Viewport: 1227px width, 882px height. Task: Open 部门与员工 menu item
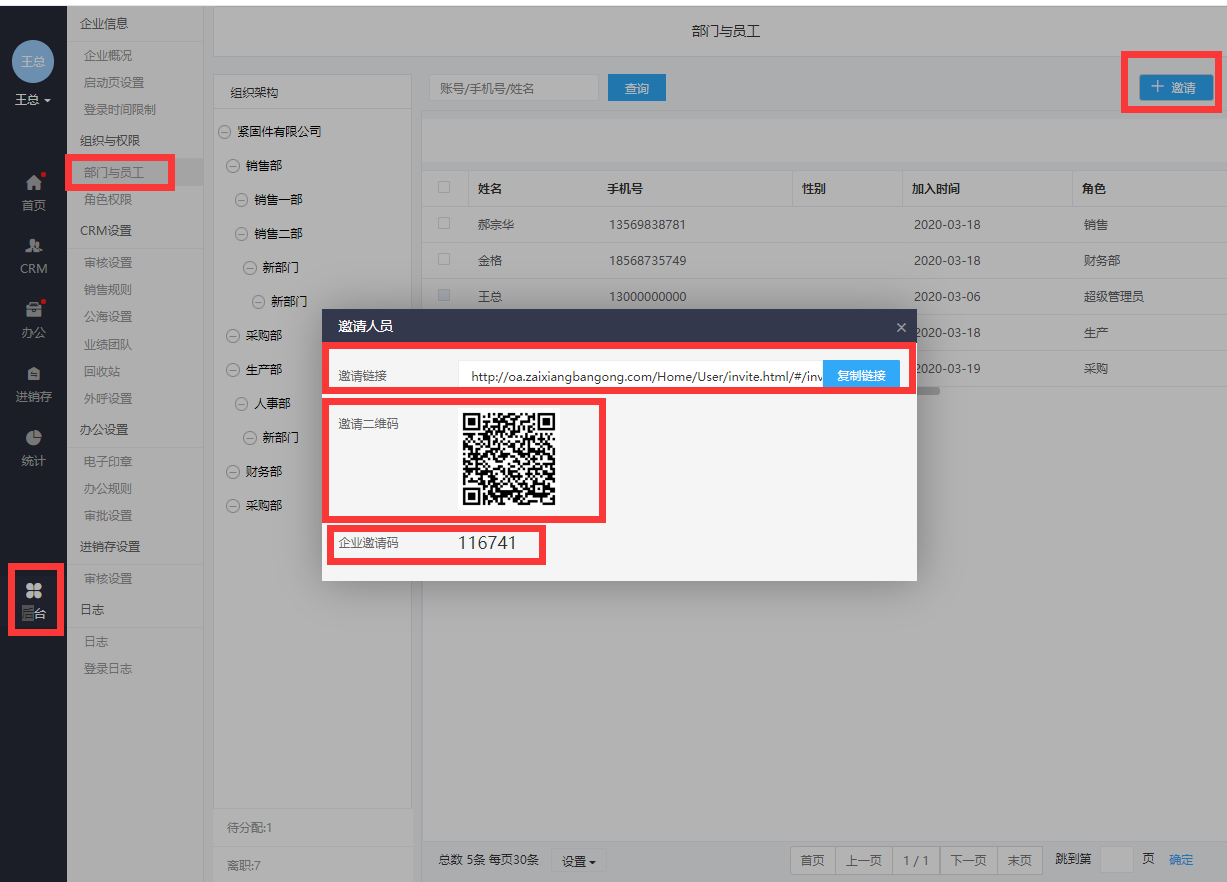(x=114, y=173)
